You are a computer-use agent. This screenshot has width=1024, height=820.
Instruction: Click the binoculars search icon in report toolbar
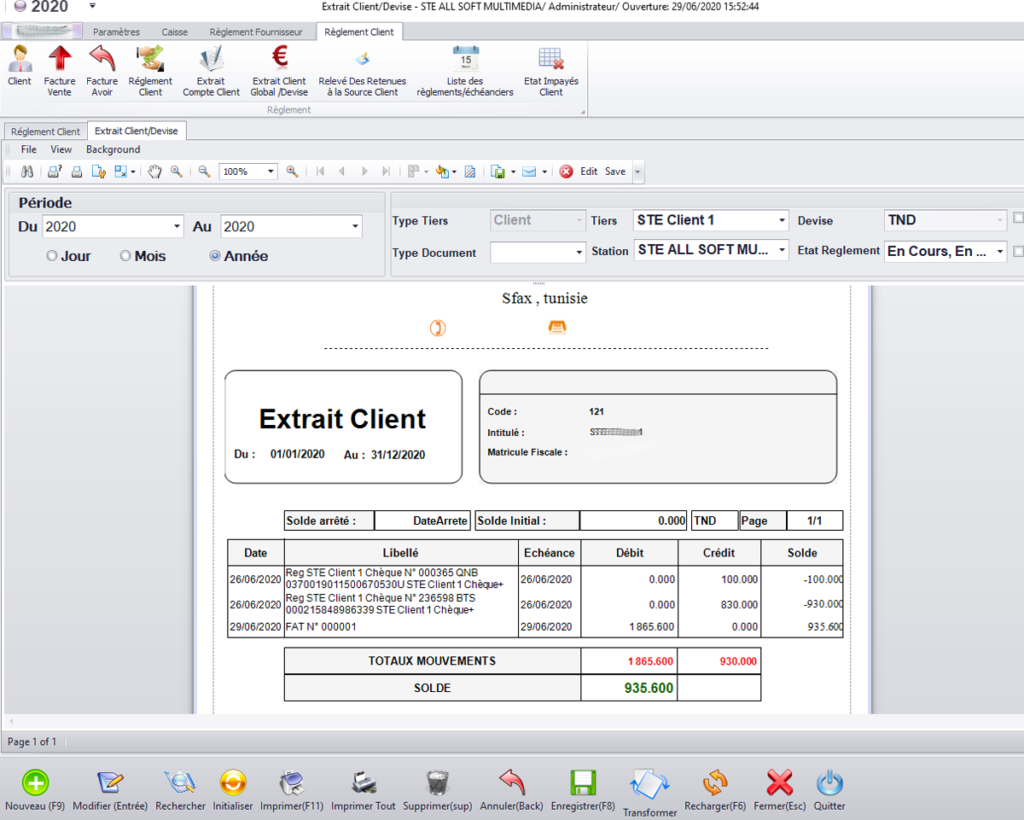[x=27, y=172]
